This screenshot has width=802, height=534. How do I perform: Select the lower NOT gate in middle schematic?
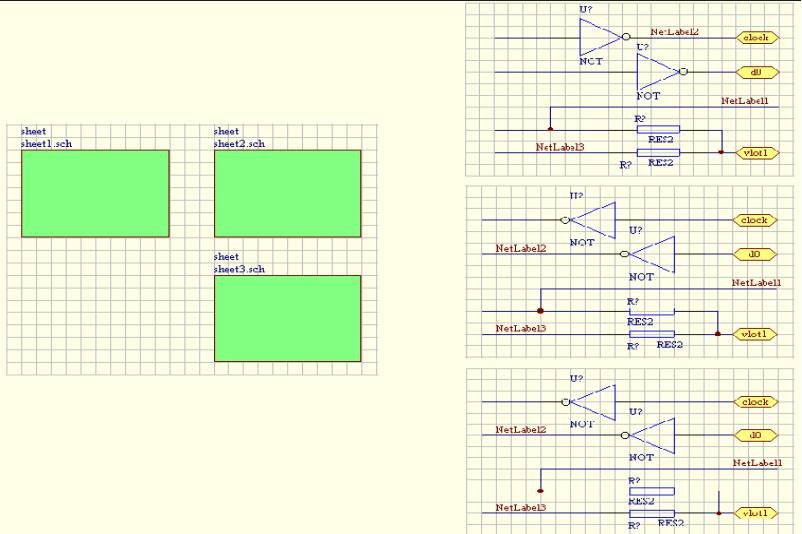tap(652, 254)
